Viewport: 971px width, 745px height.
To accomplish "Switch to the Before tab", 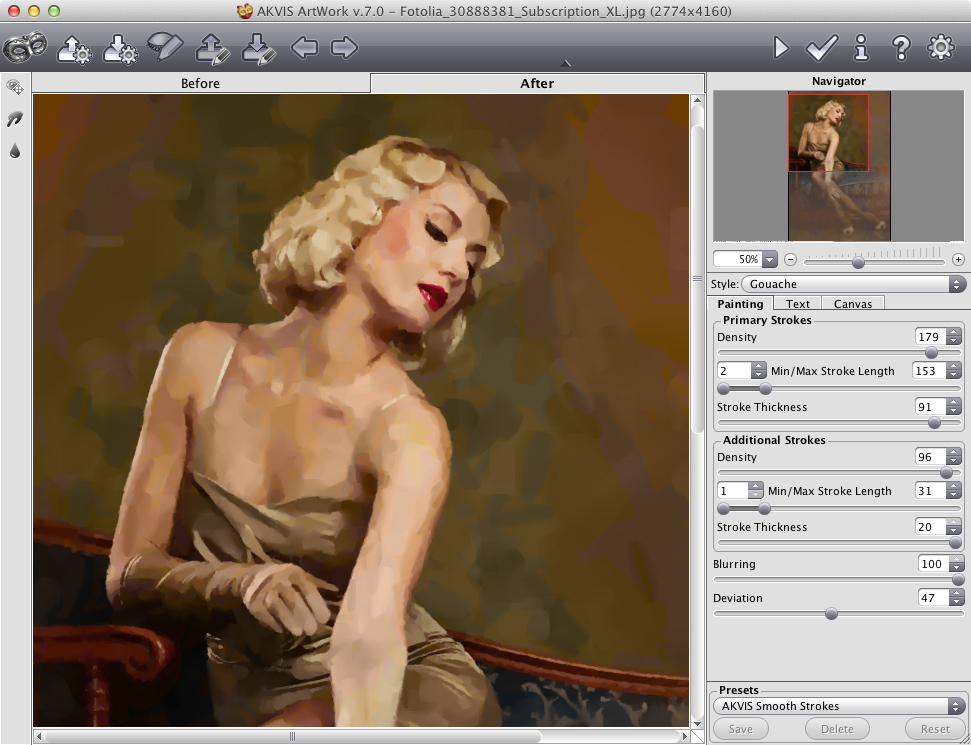I will coord(200,83).
